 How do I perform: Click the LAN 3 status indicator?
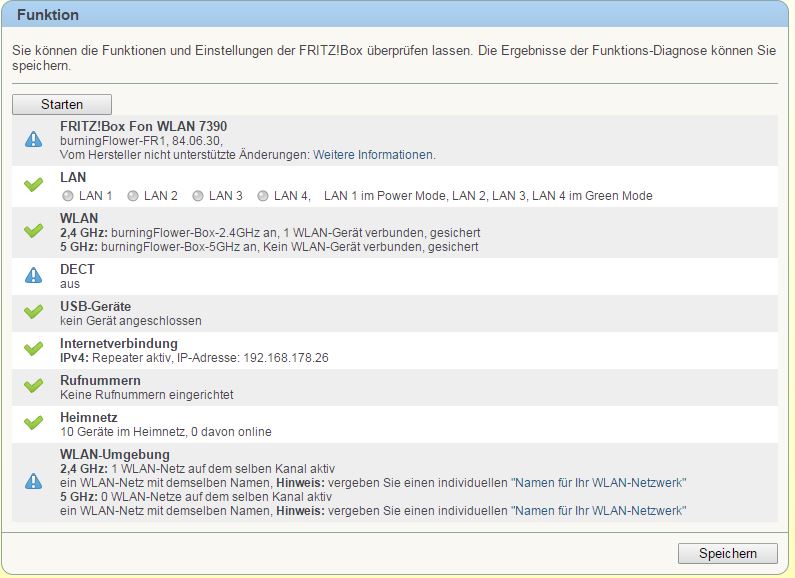click(x=198, y=196)
